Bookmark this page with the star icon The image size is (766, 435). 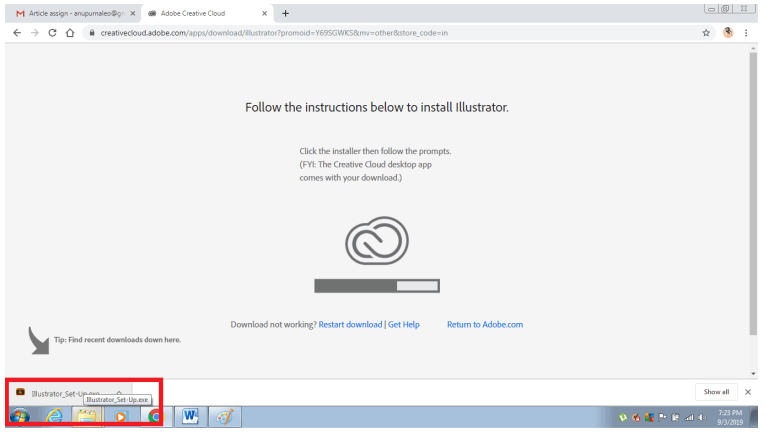[706, 32]
